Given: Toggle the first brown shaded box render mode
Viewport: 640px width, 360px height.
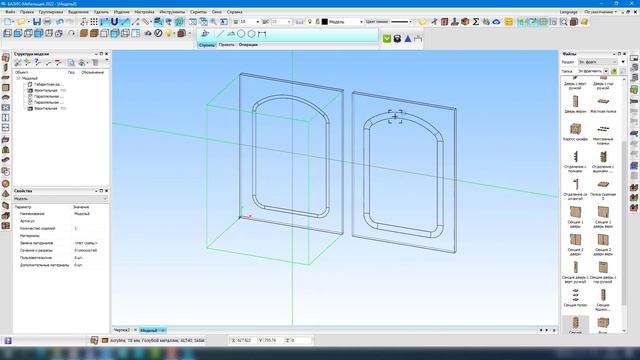Looking at the screenshot, I should [x=84, y=33].
